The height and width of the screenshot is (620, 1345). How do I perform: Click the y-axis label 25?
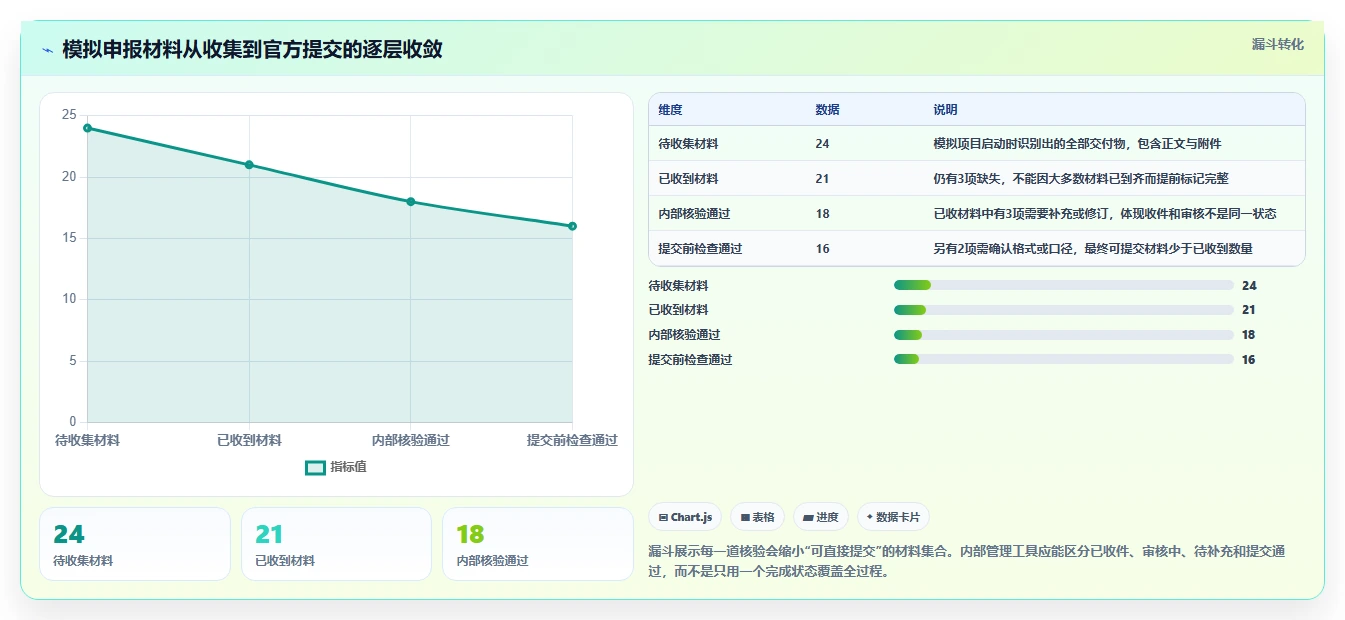(x=69, y=115)
